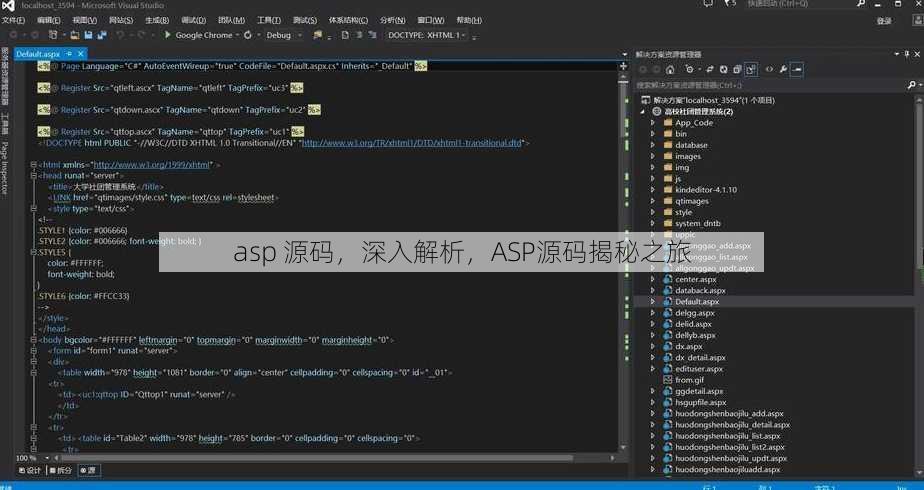924x490 pixels.
Task: Expand the database folder
Action: click(652, 145)
